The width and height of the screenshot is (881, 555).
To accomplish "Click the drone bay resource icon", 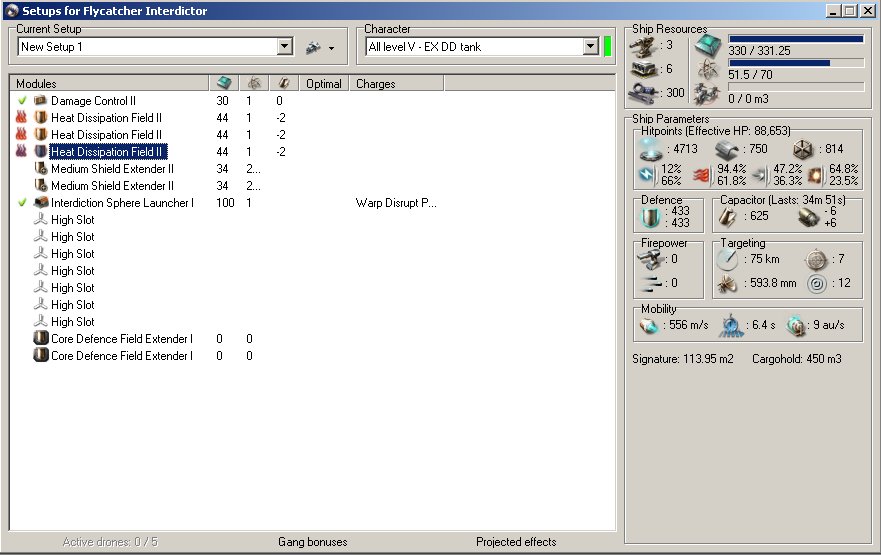I will coord(707,94).
